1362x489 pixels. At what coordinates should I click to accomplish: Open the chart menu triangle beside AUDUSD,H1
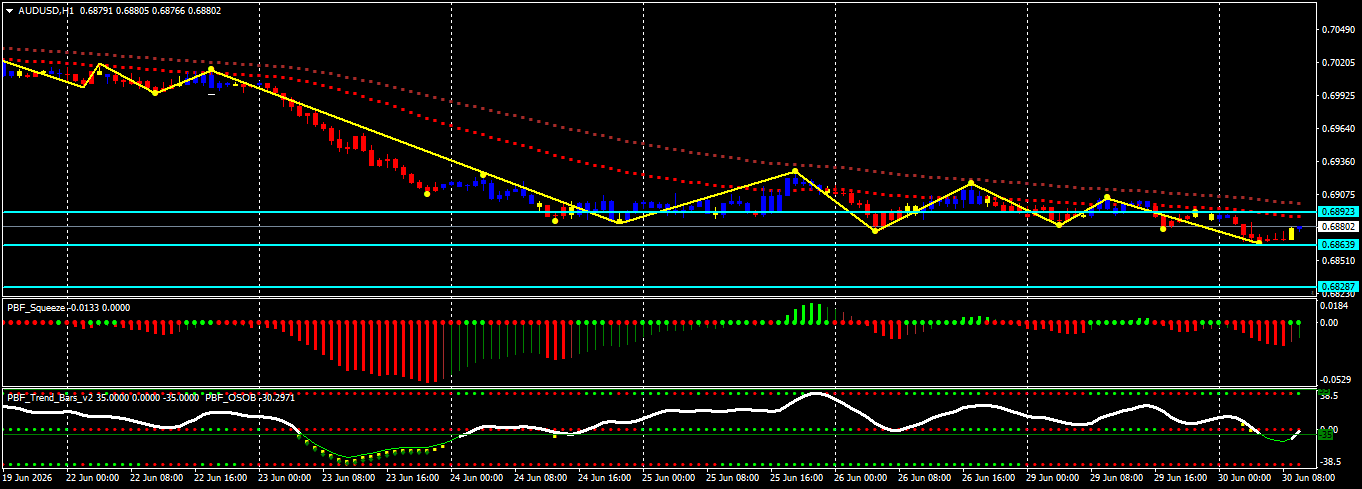click(10, 10)
